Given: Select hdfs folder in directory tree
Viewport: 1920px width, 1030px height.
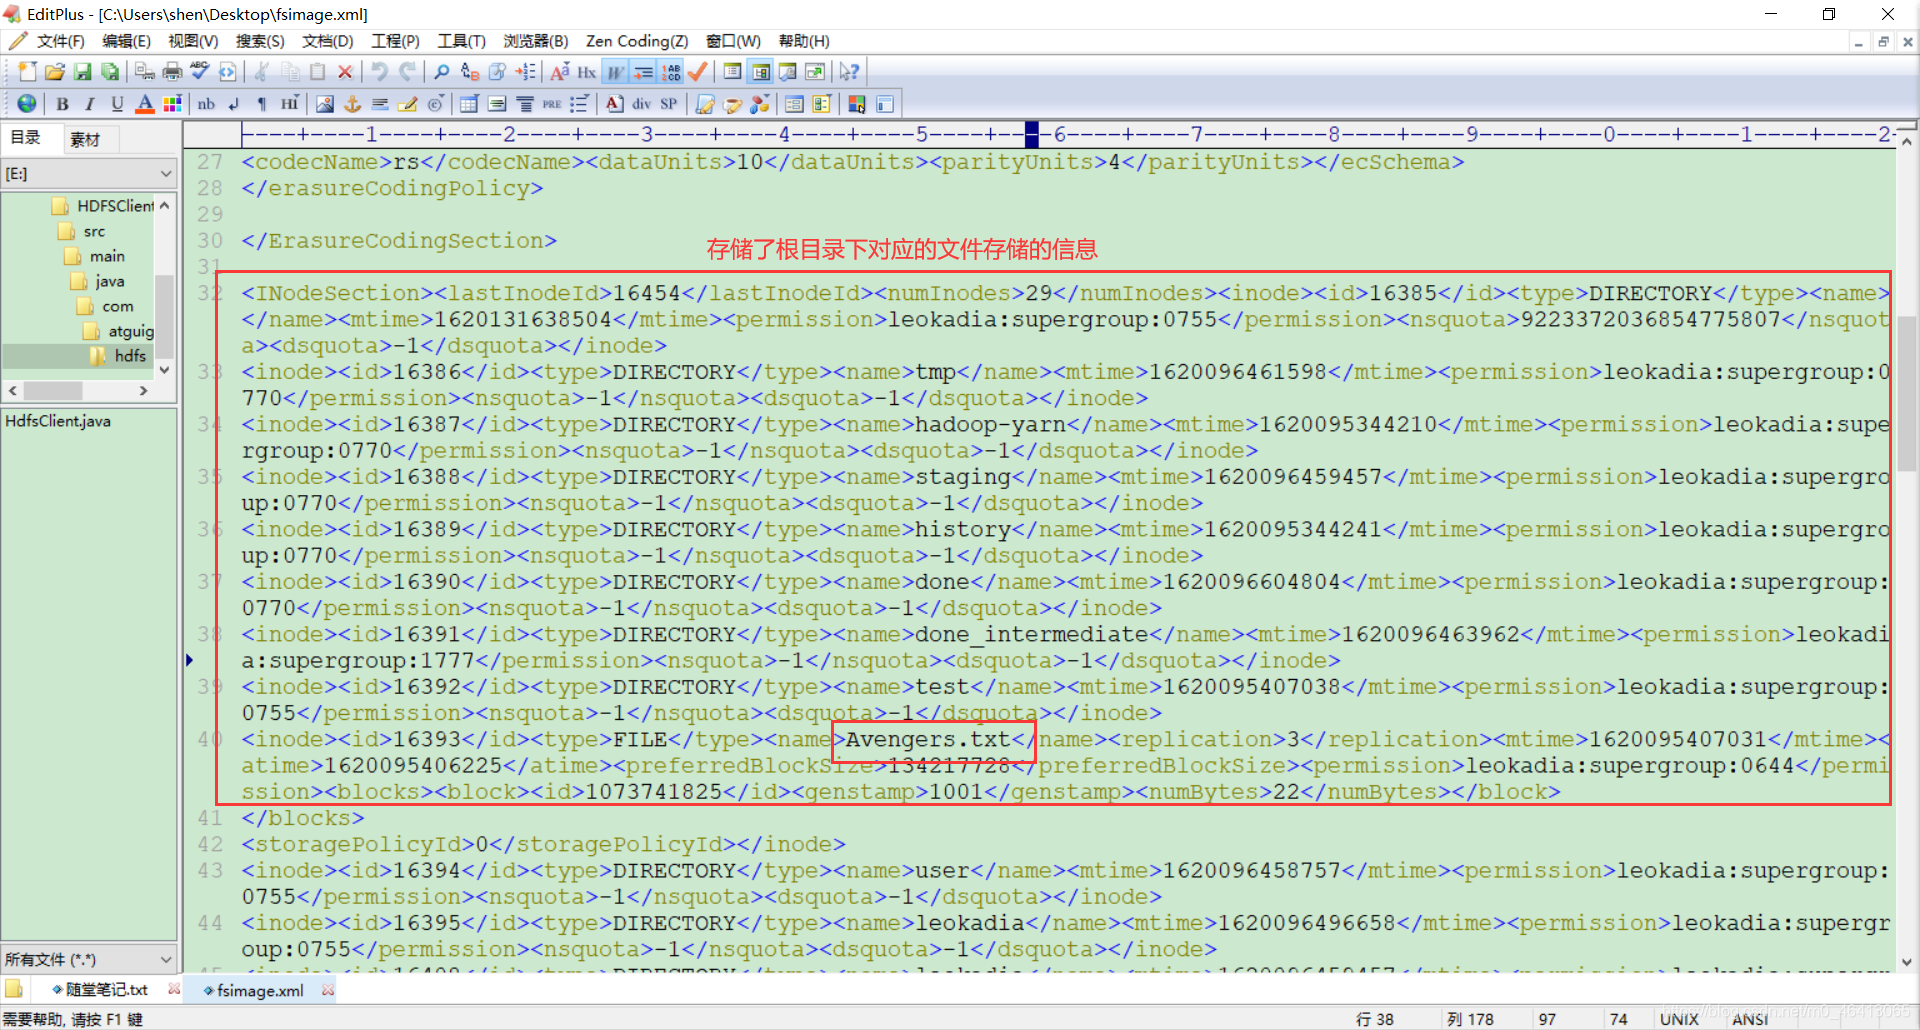Looking at the screenshot, I should coord(119,356).
